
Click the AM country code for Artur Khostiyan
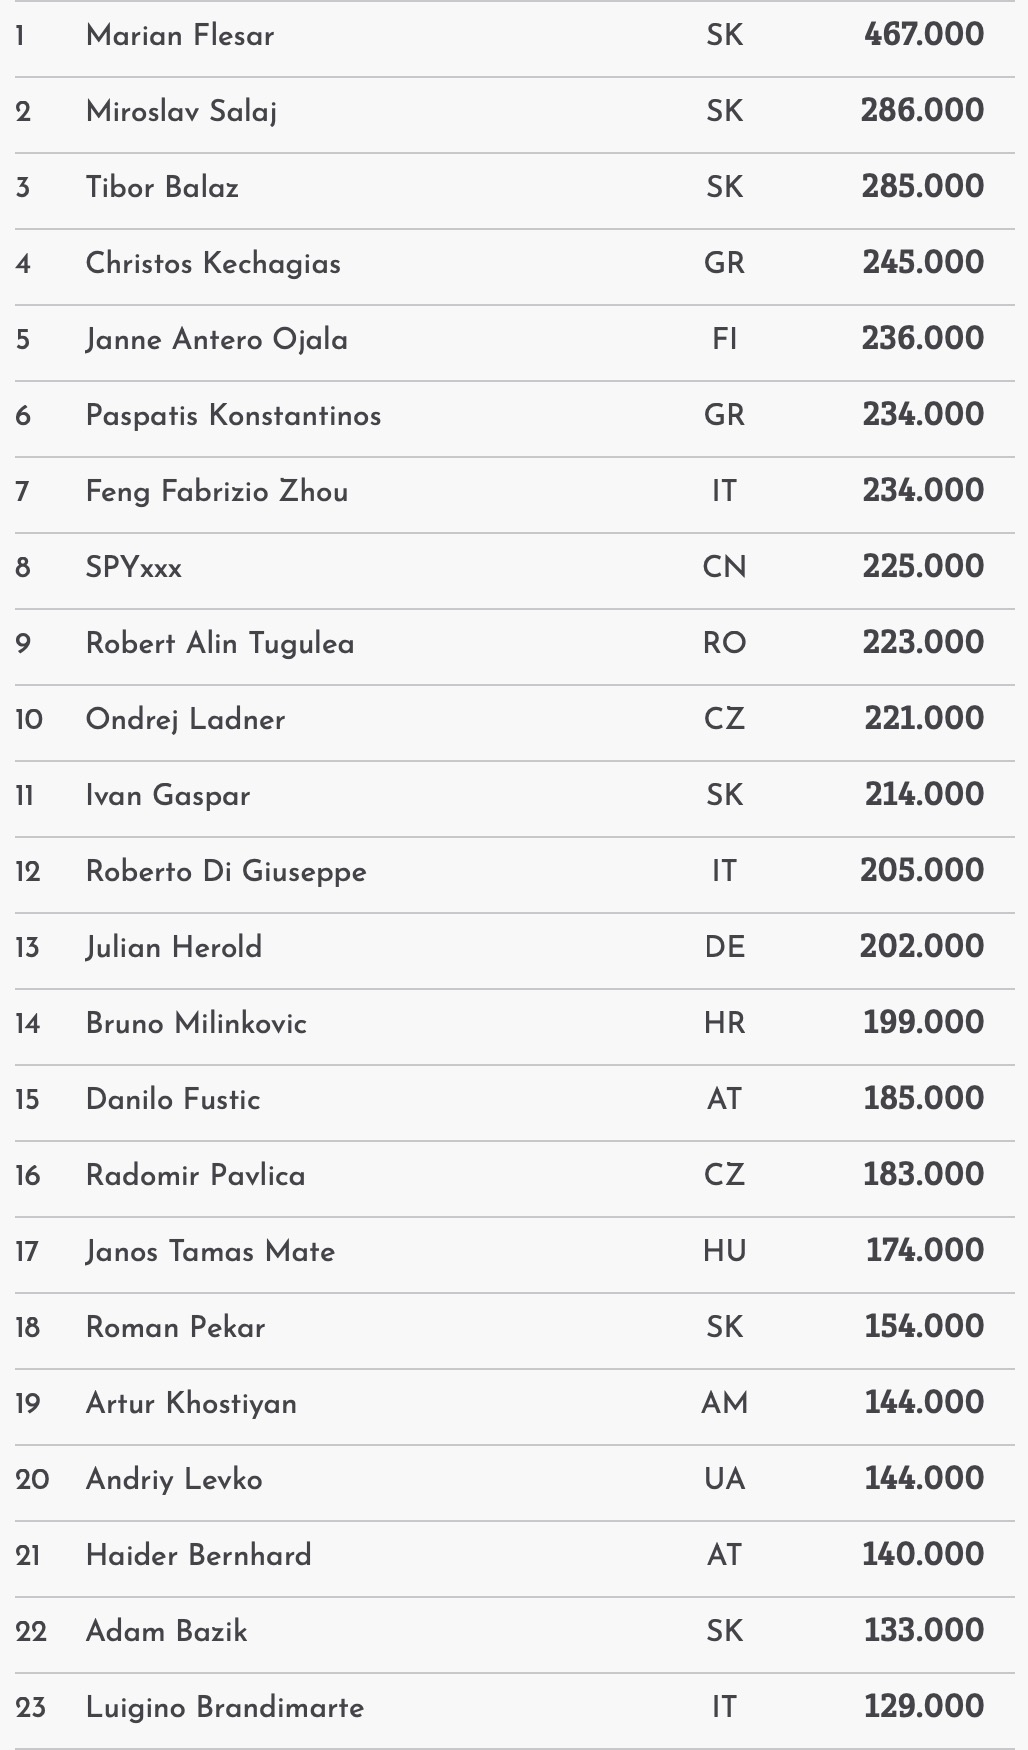pyautogui.click(x=724, y=1403)
